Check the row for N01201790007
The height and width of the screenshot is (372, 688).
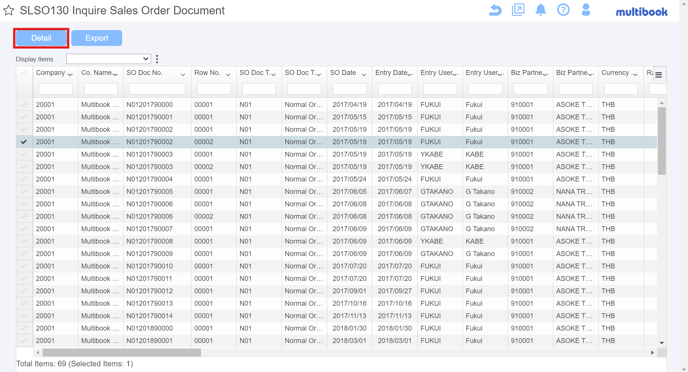(x=24, y=229)
